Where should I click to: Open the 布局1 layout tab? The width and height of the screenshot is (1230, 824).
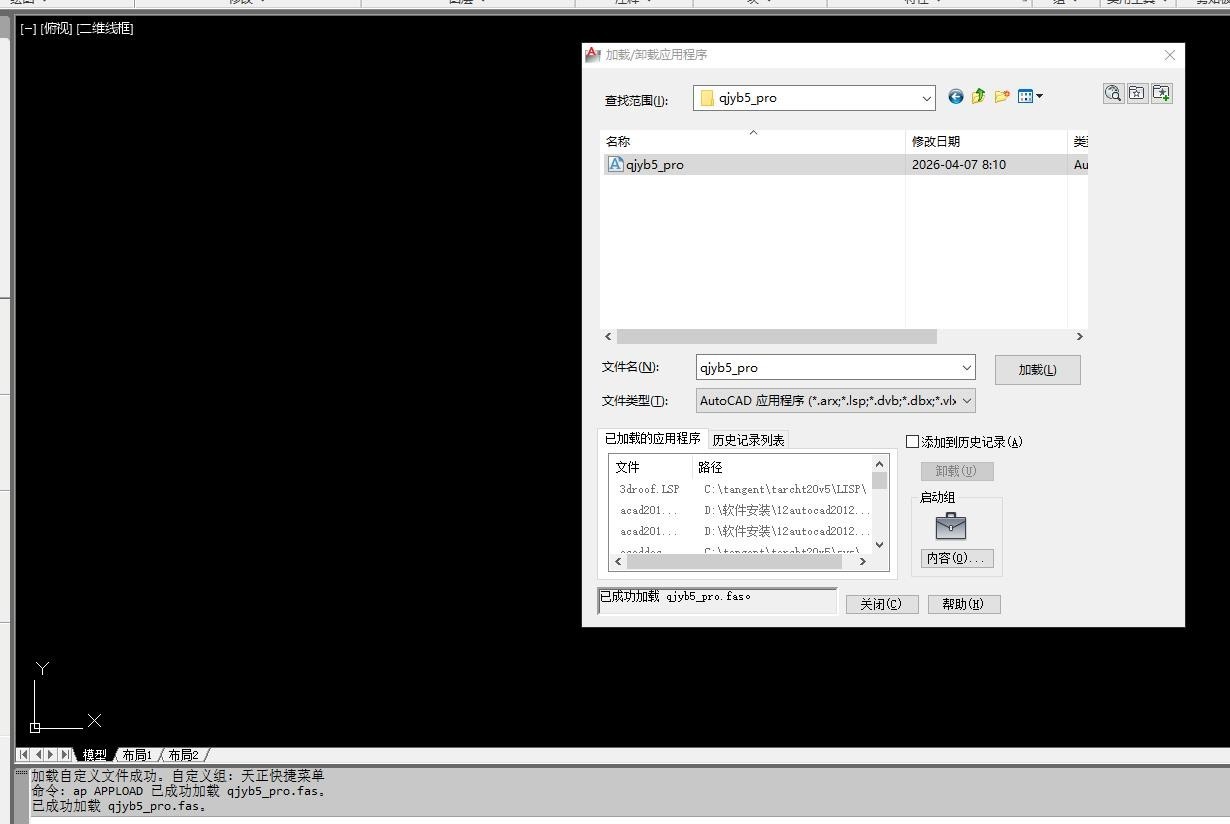click(x=137, y=755)
